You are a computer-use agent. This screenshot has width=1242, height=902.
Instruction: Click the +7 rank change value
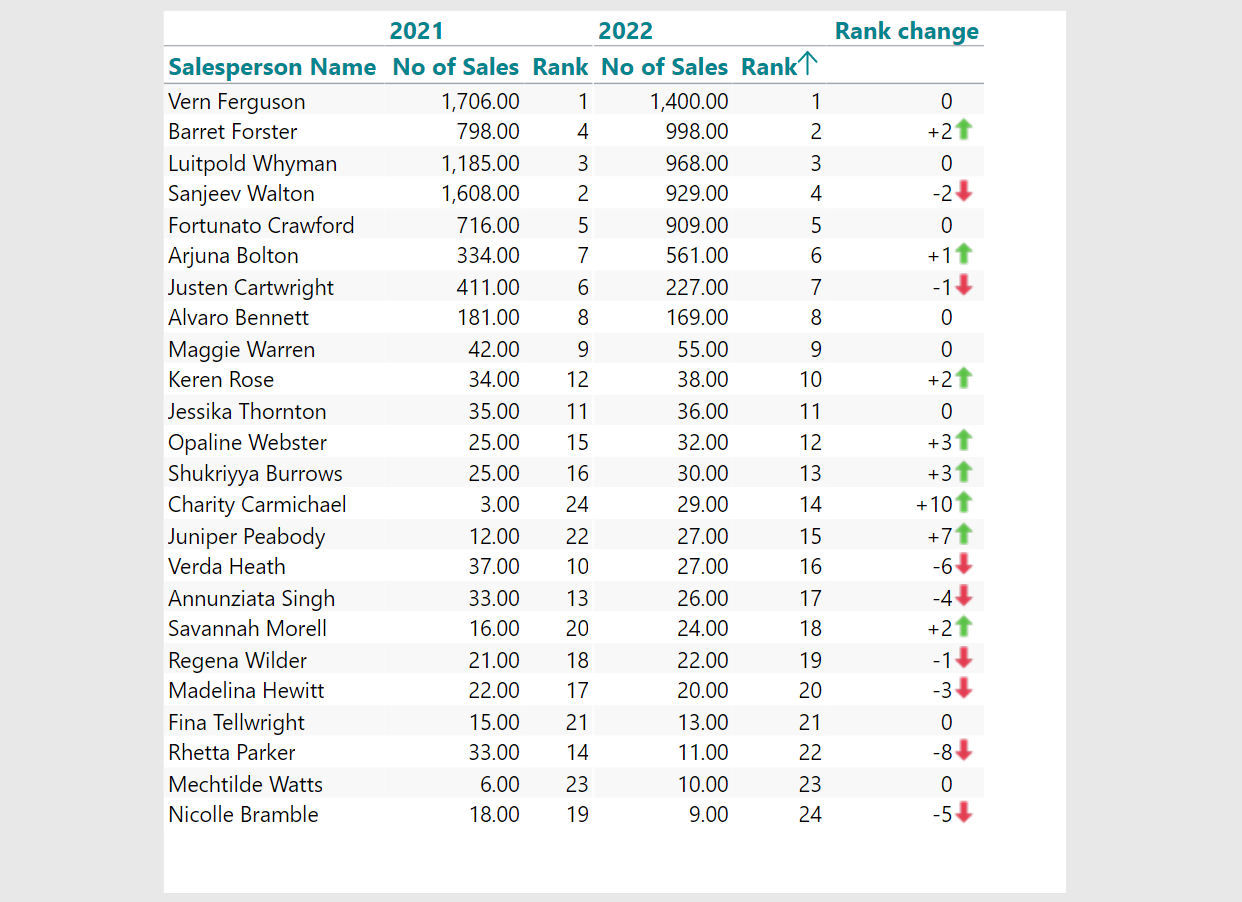pos(940,536)
